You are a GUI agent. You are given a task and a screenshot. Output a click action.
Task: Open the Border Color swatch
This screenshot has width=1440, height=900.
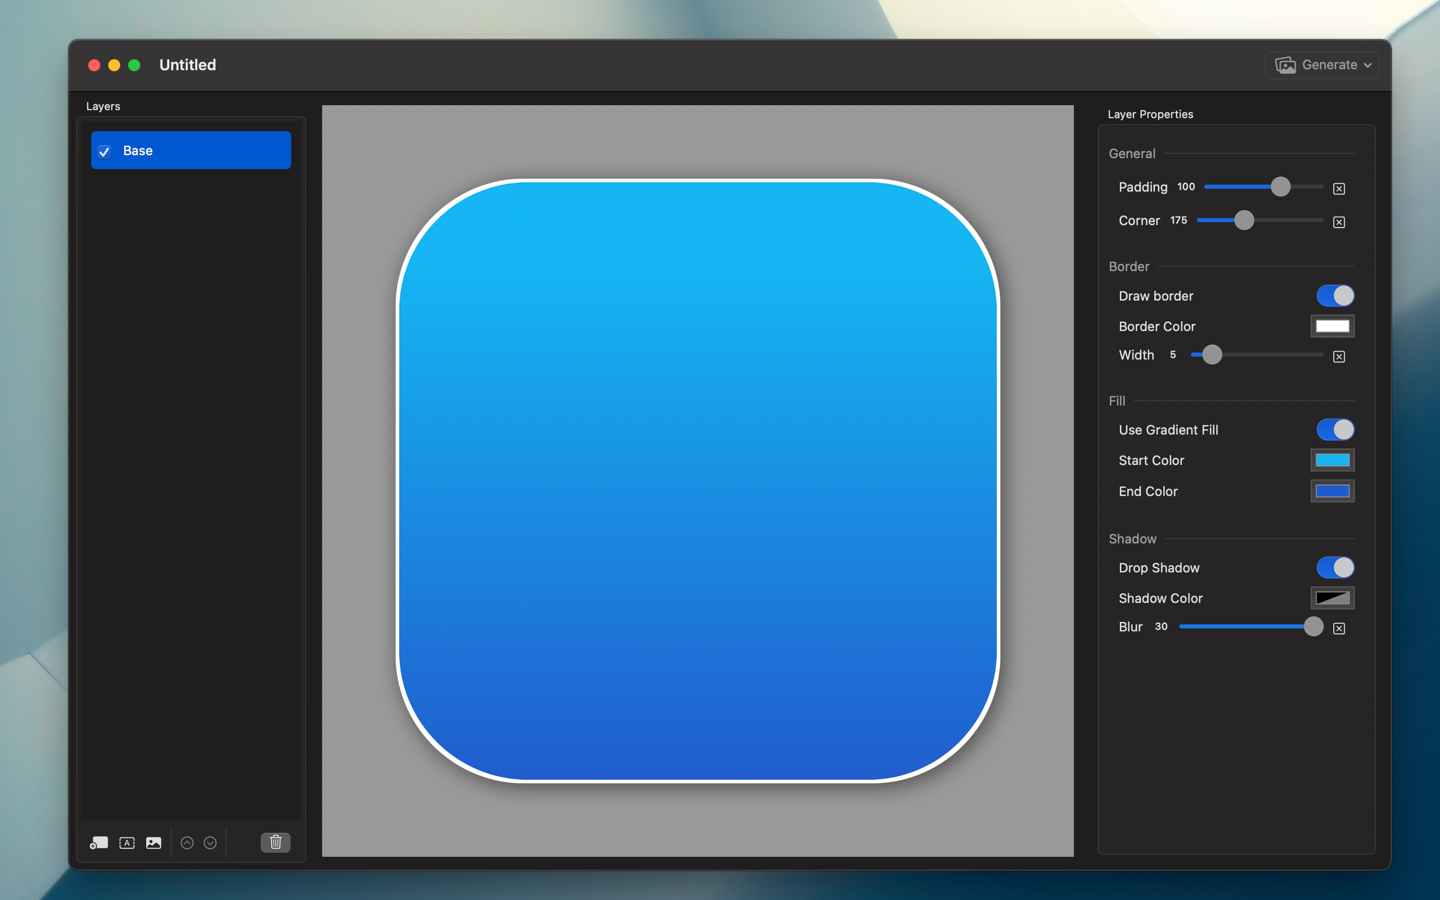(x=1332, y=326)
